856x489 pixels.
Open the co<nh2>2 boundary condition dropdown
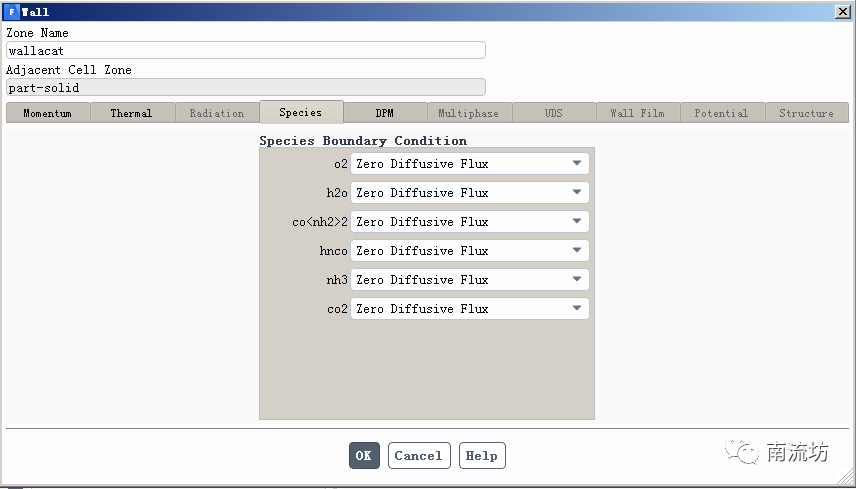[469, 222]
